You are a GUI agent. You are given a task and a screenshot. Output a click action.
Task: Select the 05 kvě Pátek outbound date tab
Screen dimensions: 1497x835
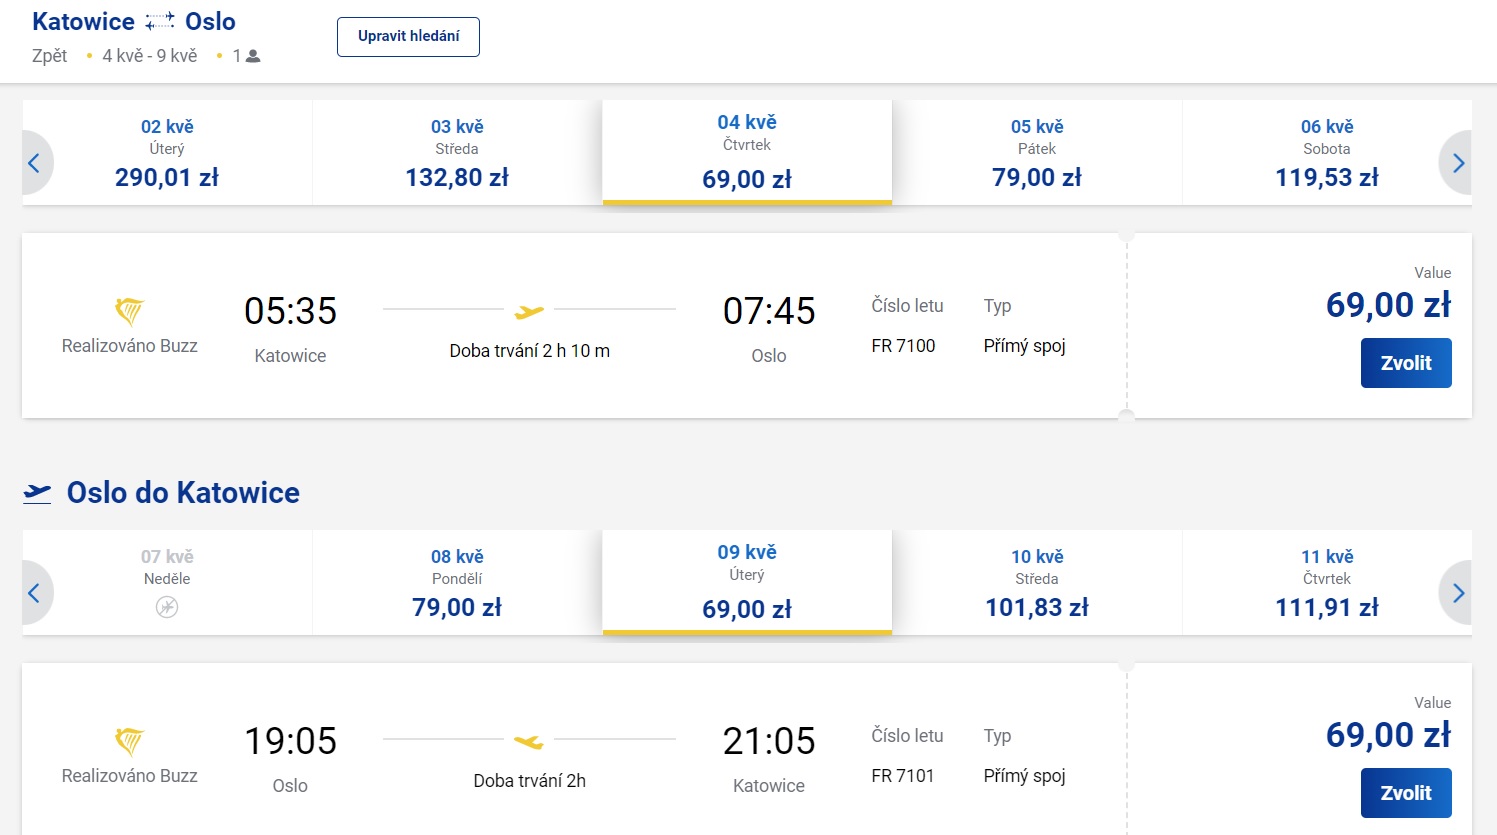pos(1037,153)
